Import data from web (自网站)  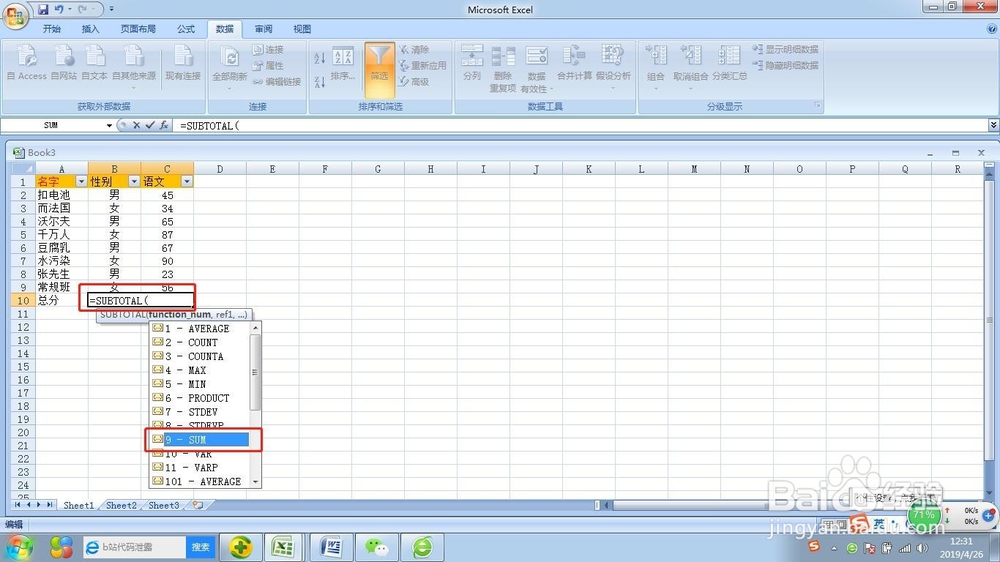click(64, 63)
